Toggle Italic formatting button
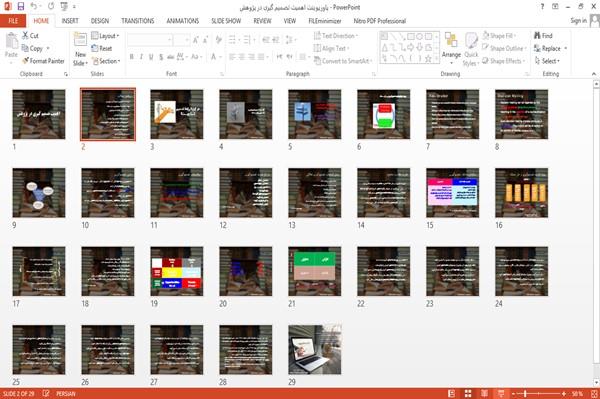This screenshot has height=399, width=600. click(141, 57)
